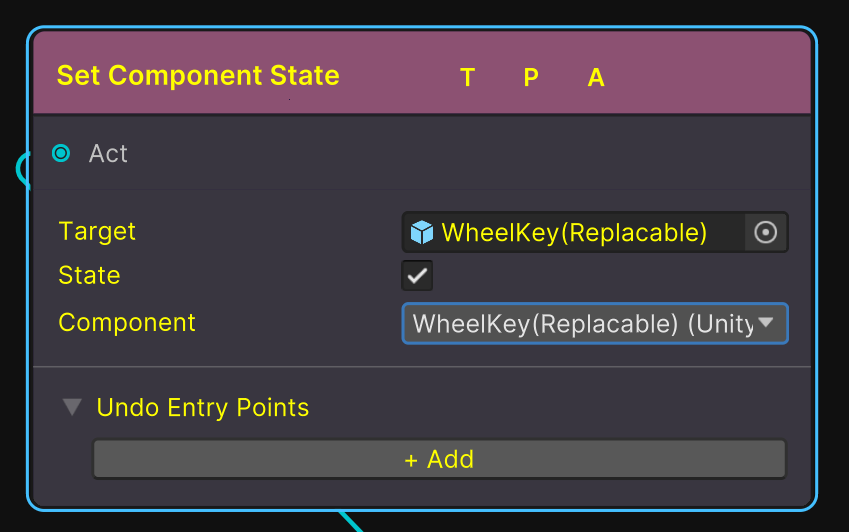Click the State property label
Screen dimensions: 849x532
[89, 276]
